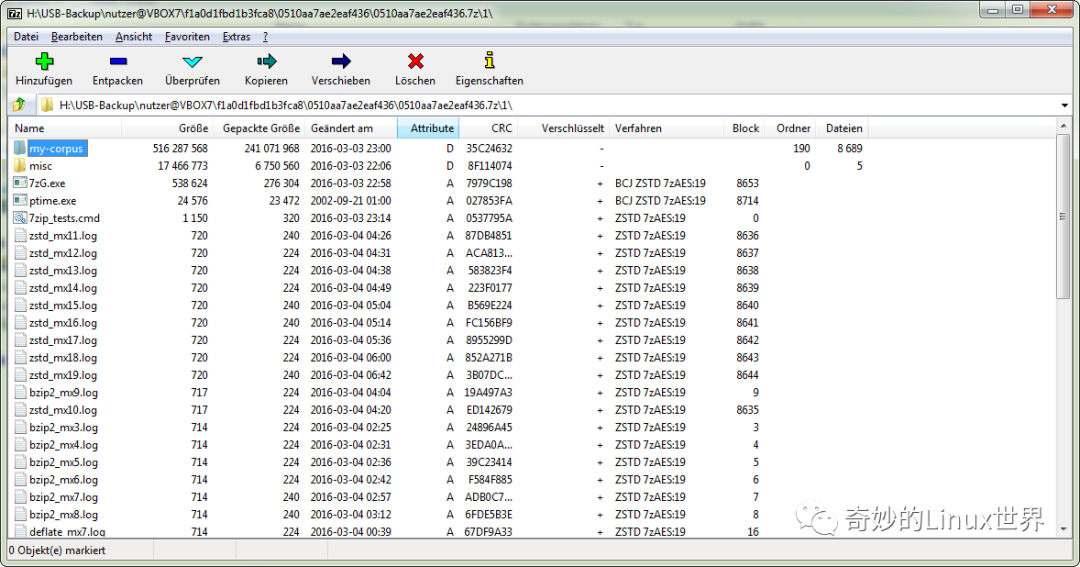The image size is (1080, 567).
Task: Click the size value 516 287 568
Action: tap(180, 148)
